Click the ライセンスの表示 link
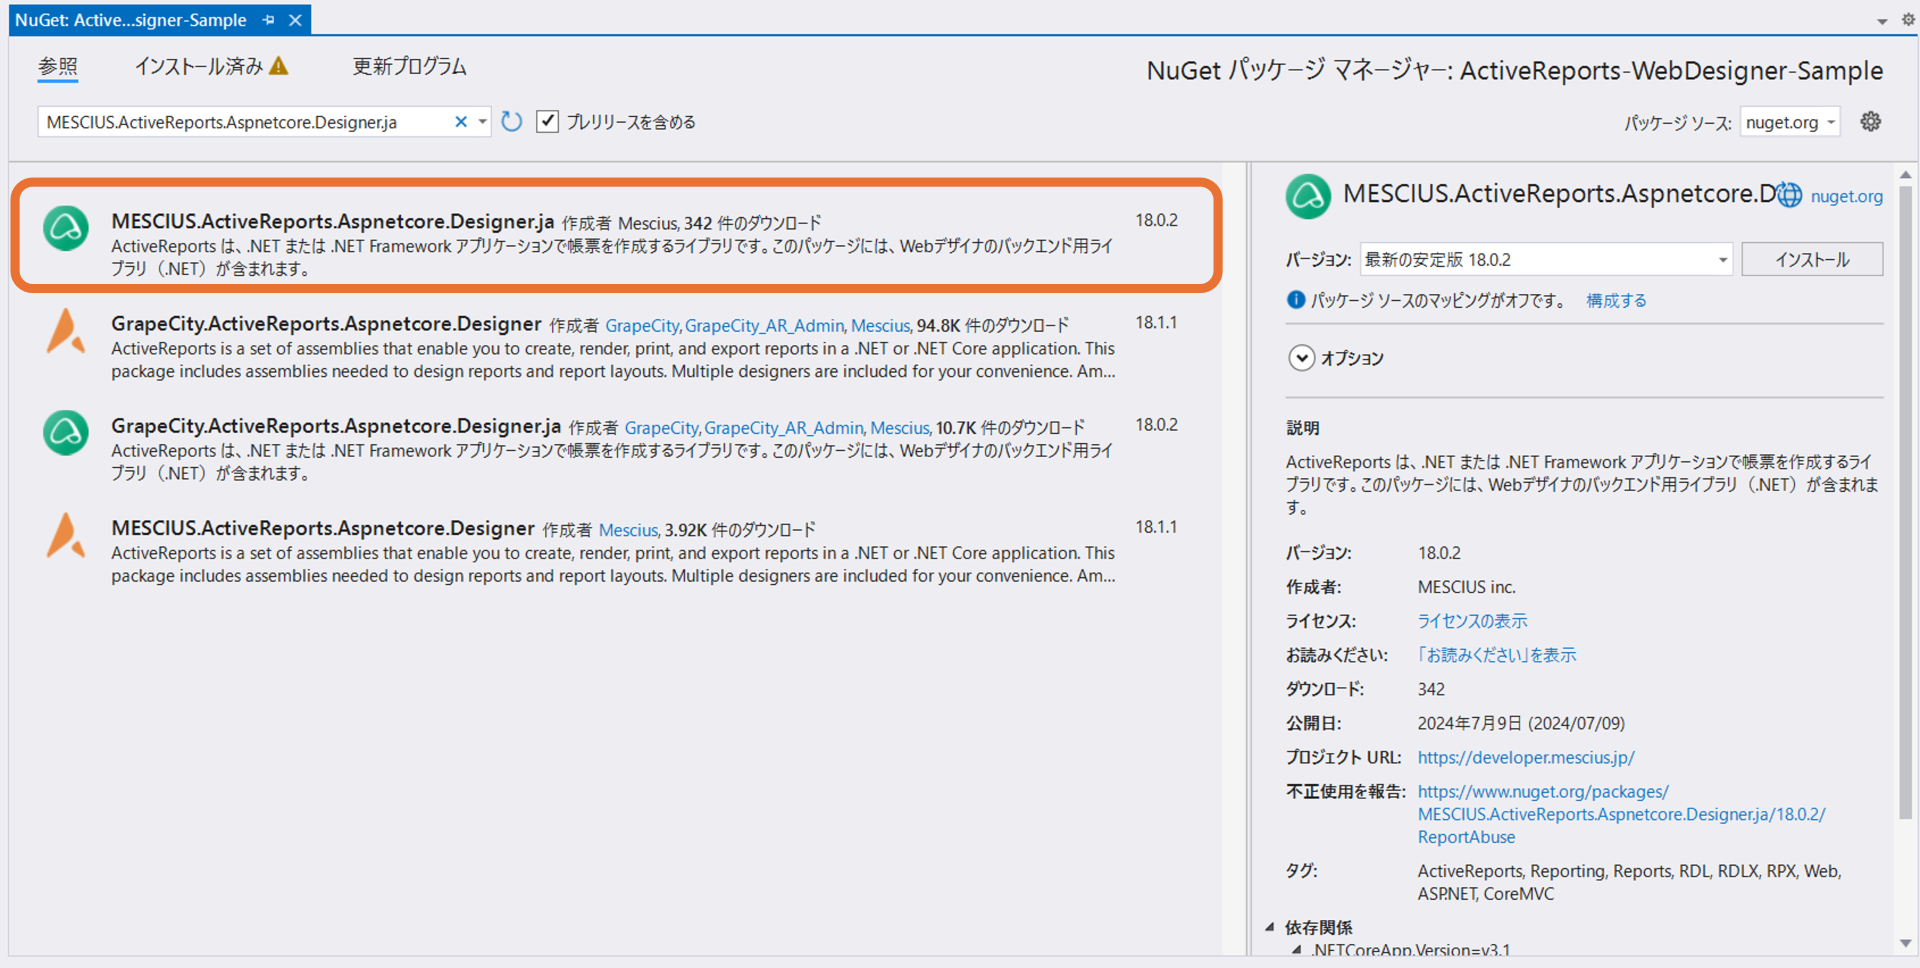 tap(1472, 621)
